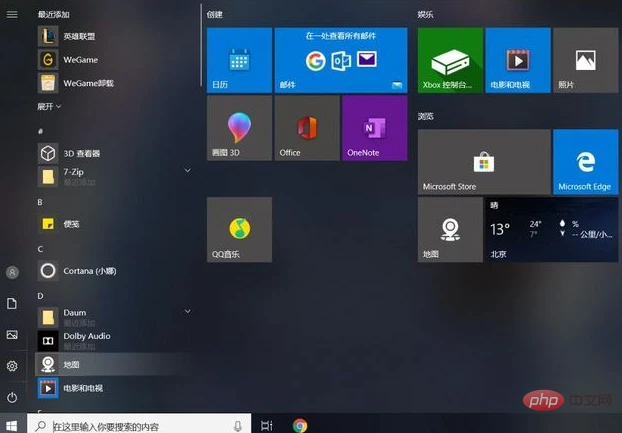This screenshot has width=622, height=433.
Task: Launch 英雄联盟 from recently added
Action: pos(115,36)
